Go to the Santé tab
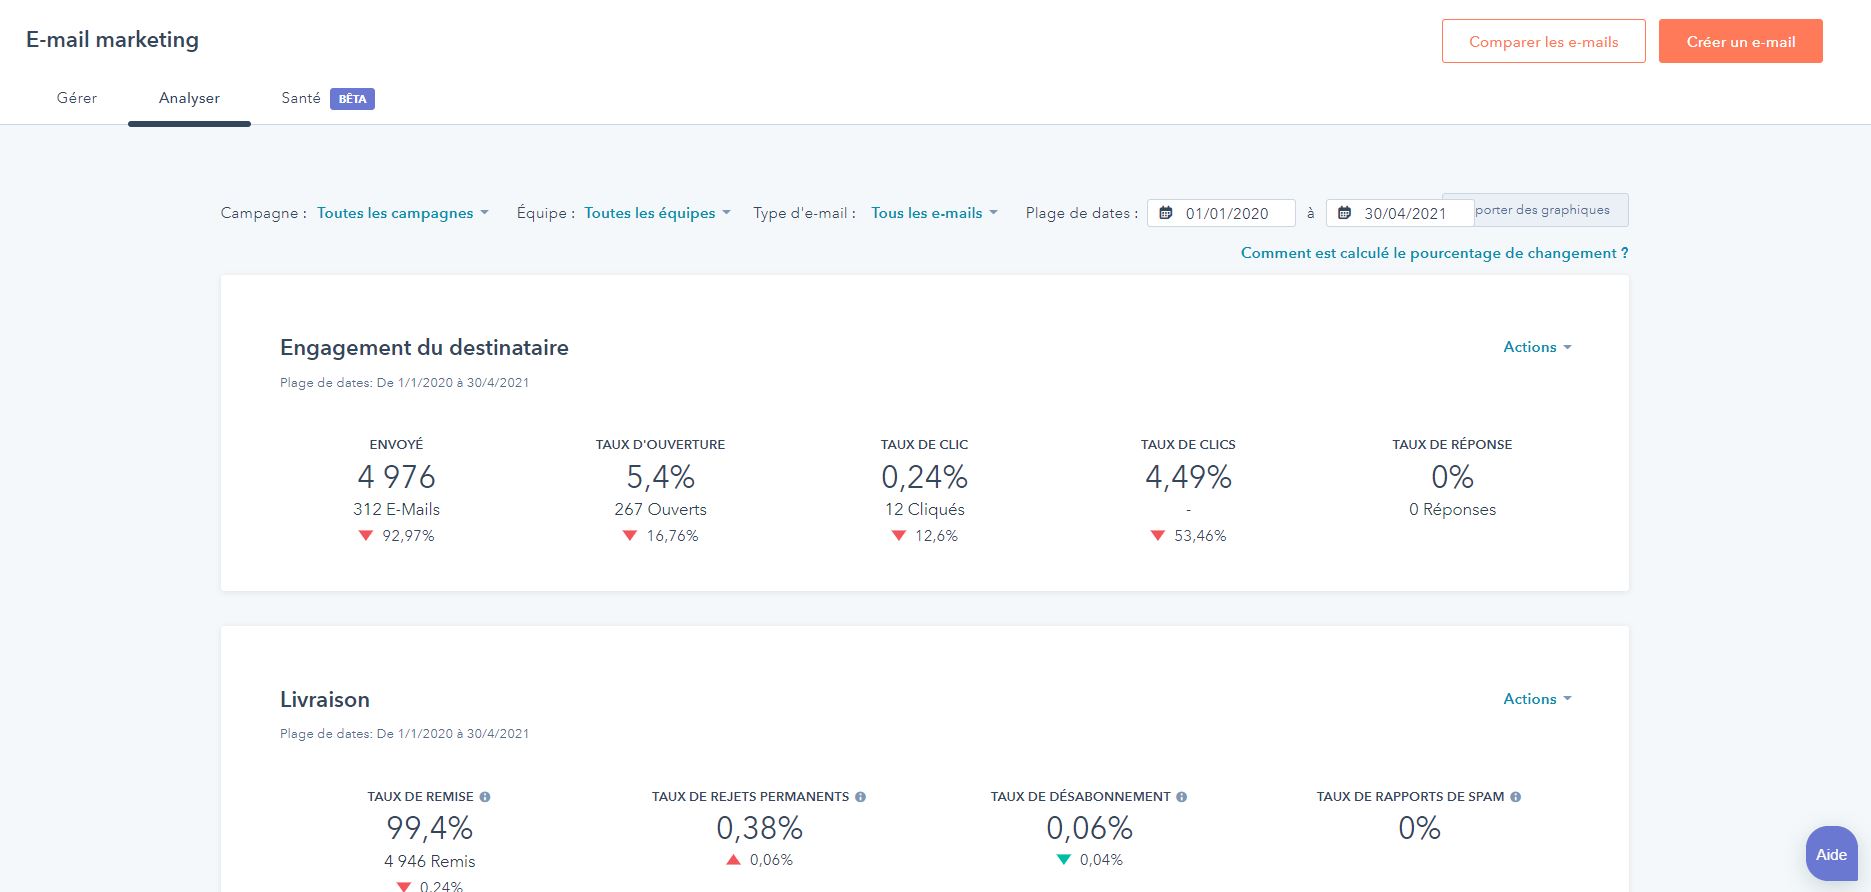The height and width of the screenshot is (892, 1871). (x=300, y=98)
